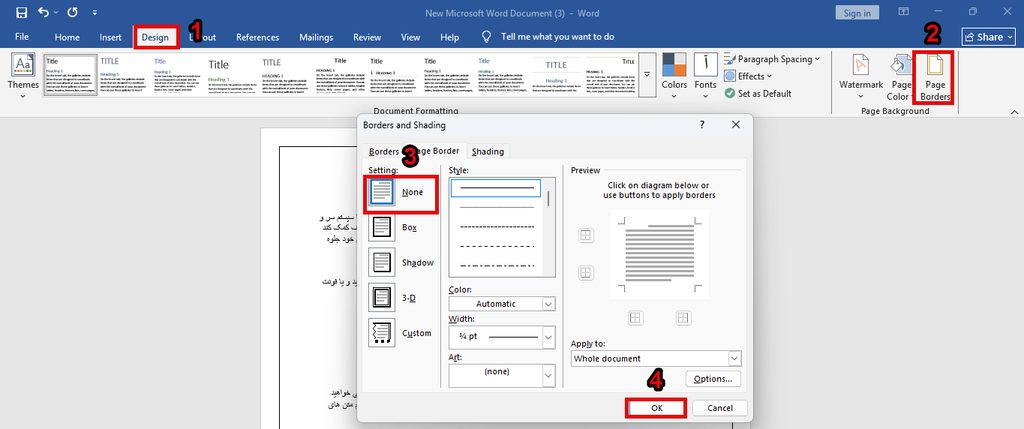
Task: Open the Fonts theme menu
Action: pyautogui.click(x=705, y=77)
